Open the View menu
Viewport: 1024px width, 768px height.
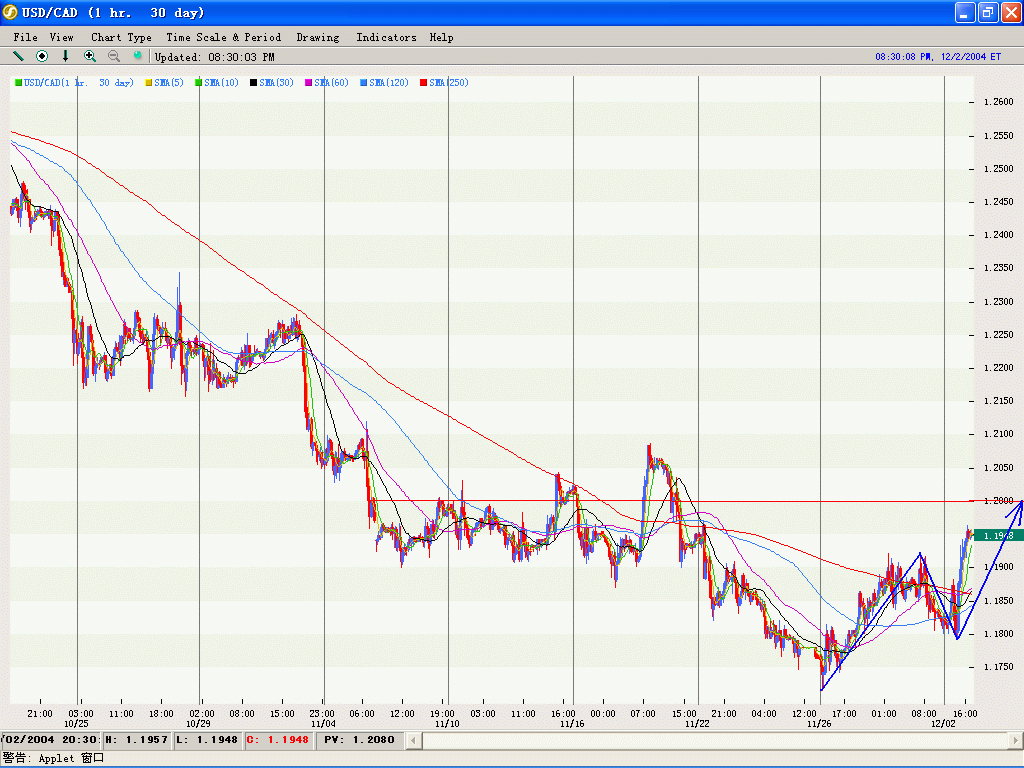click(x=62, y=37)
